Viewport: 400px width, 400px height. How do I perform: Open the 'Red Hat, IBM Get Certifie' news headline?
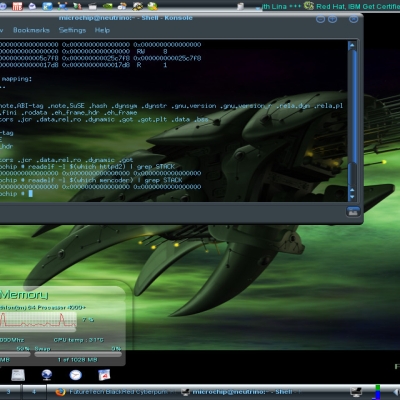click(358, 6)
